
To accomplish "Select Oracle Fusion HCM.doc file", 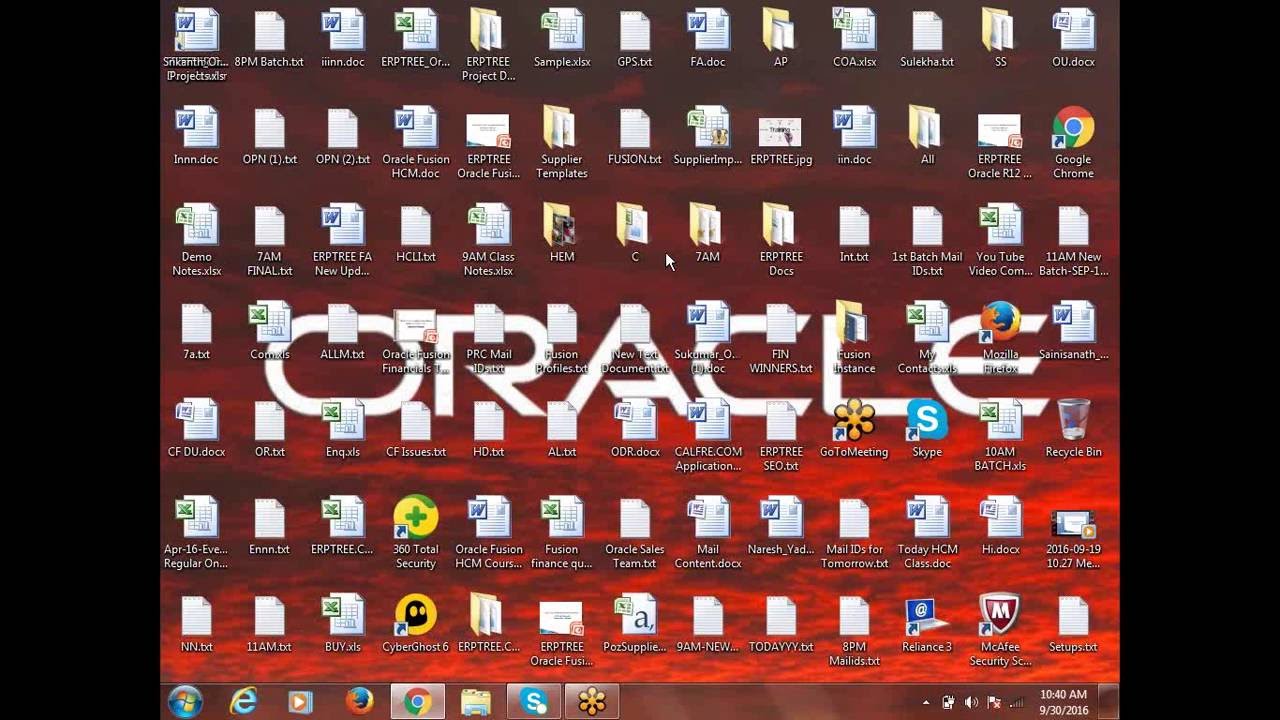I will (x=416, y=143).
